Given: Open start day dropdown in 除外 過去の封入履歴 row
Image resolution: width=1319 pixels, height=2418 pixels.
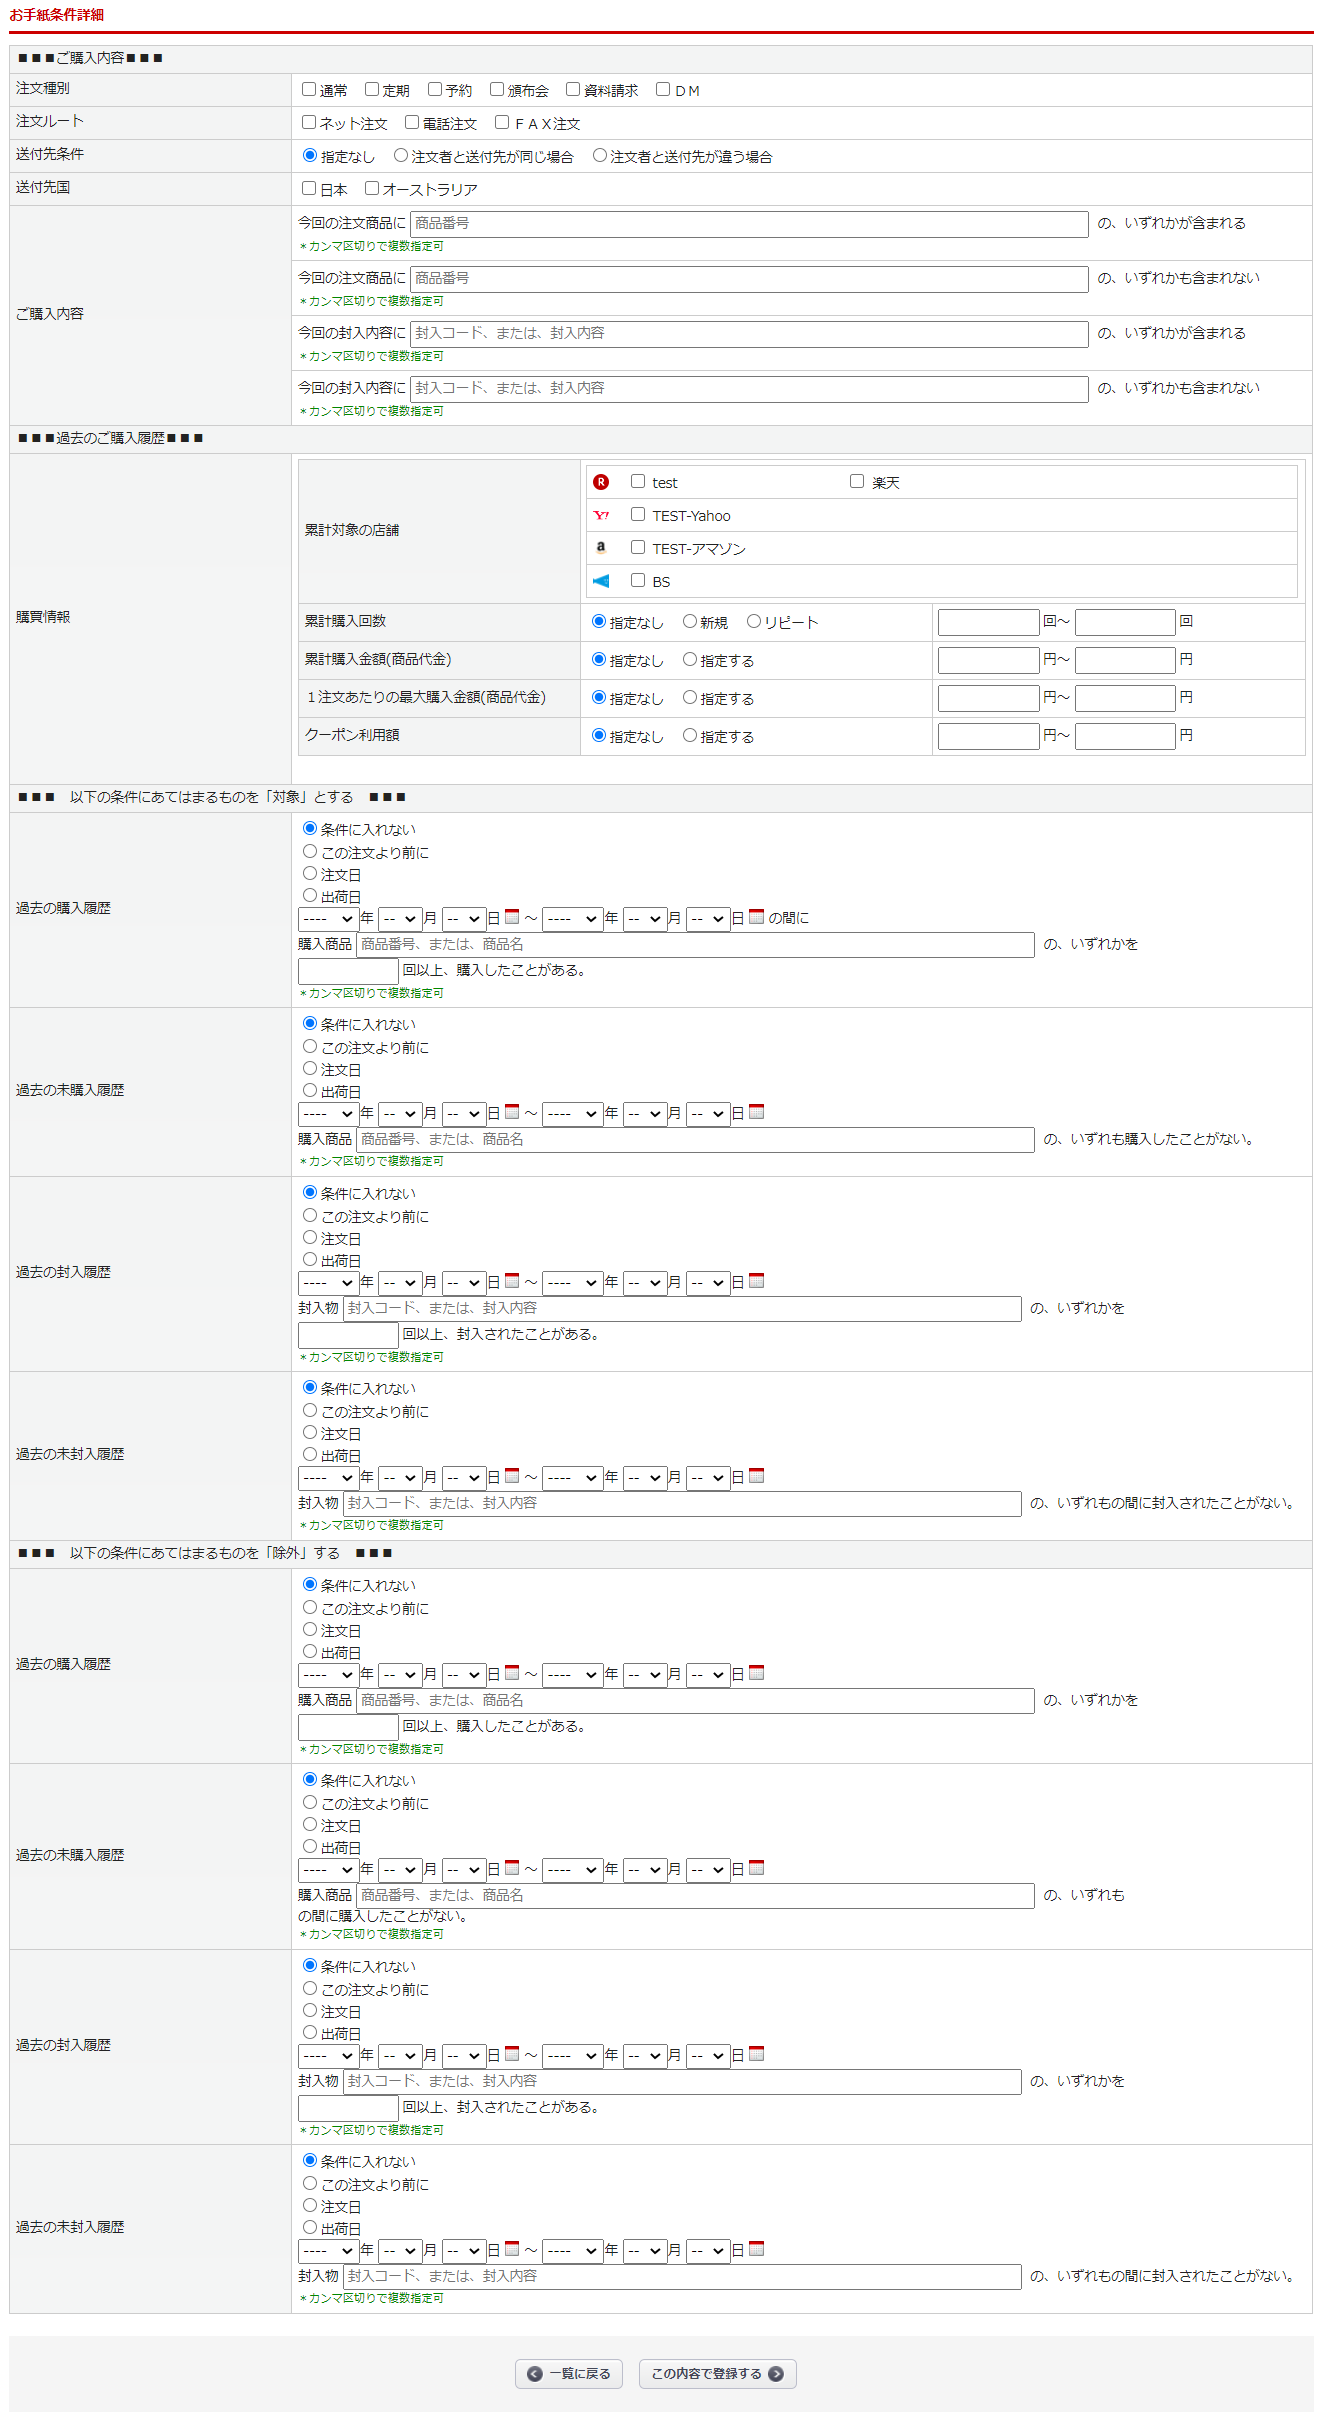Looking at the screenshot, I should tap(464, 2055).
